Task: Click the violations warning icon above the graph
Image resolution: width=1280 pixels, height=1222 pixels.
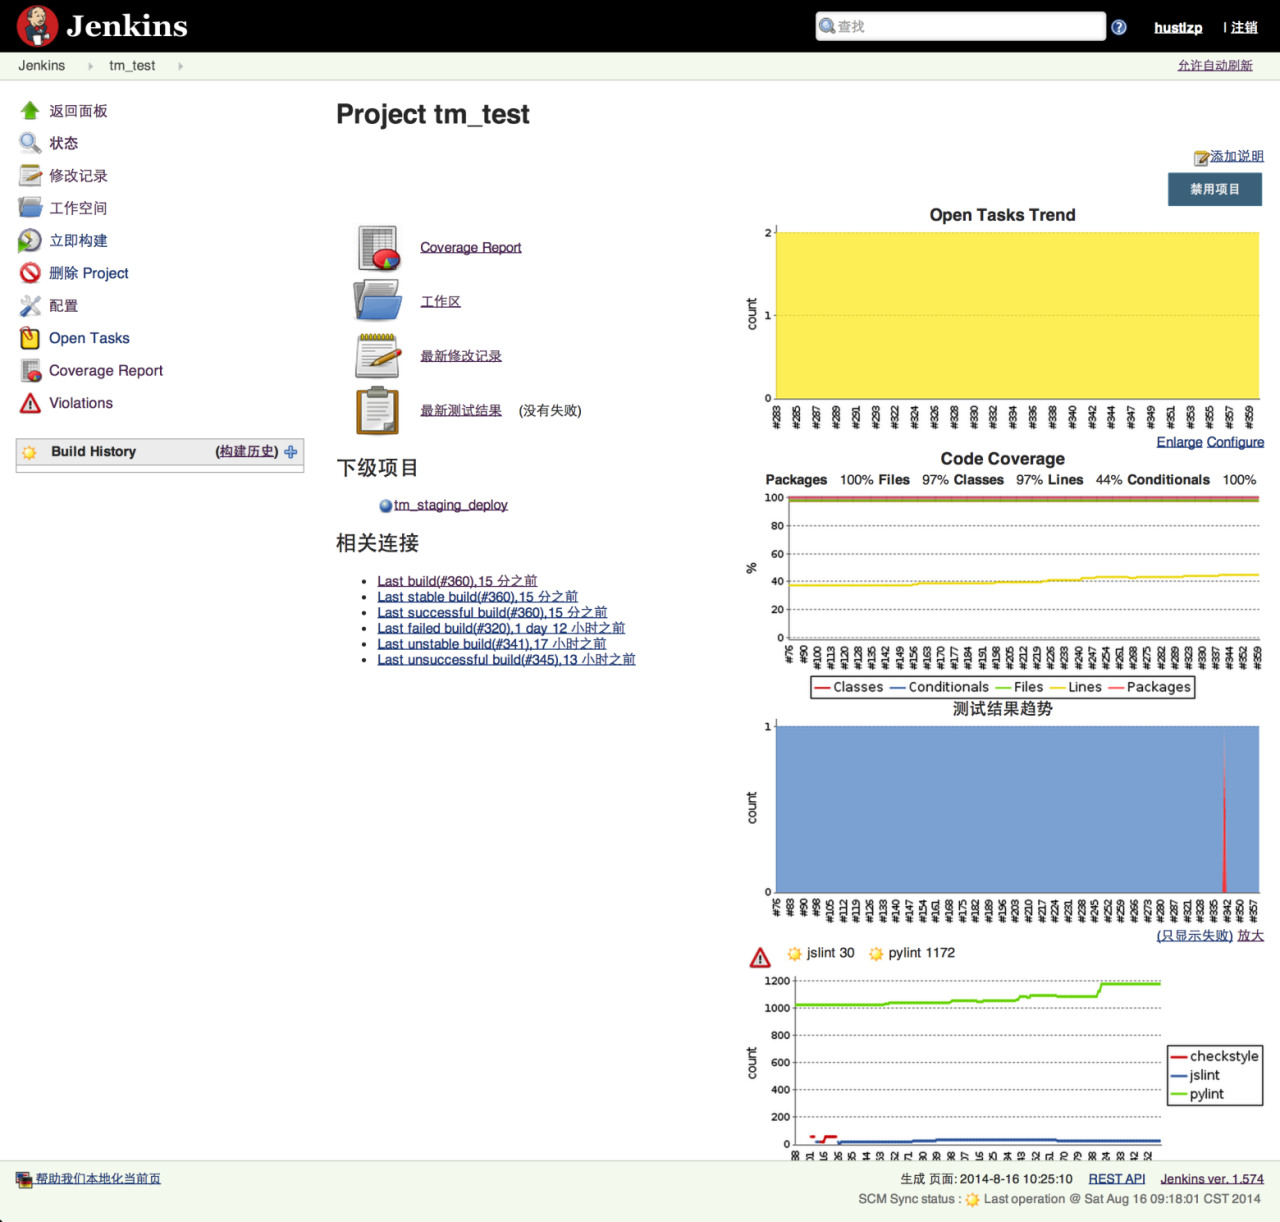Action: click(760, 957)
